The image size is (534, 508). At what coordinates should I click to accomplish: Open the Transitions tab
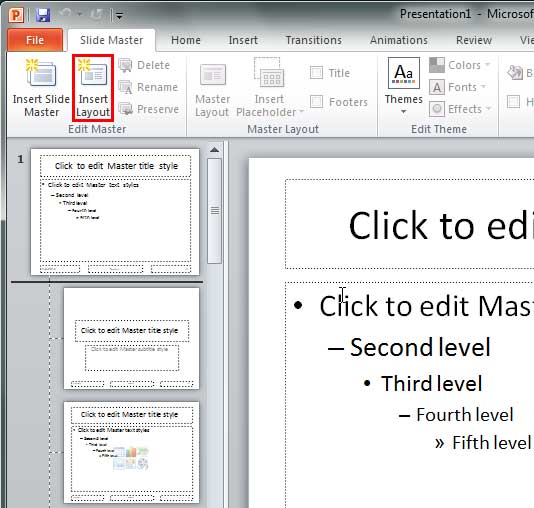point(314,40)
